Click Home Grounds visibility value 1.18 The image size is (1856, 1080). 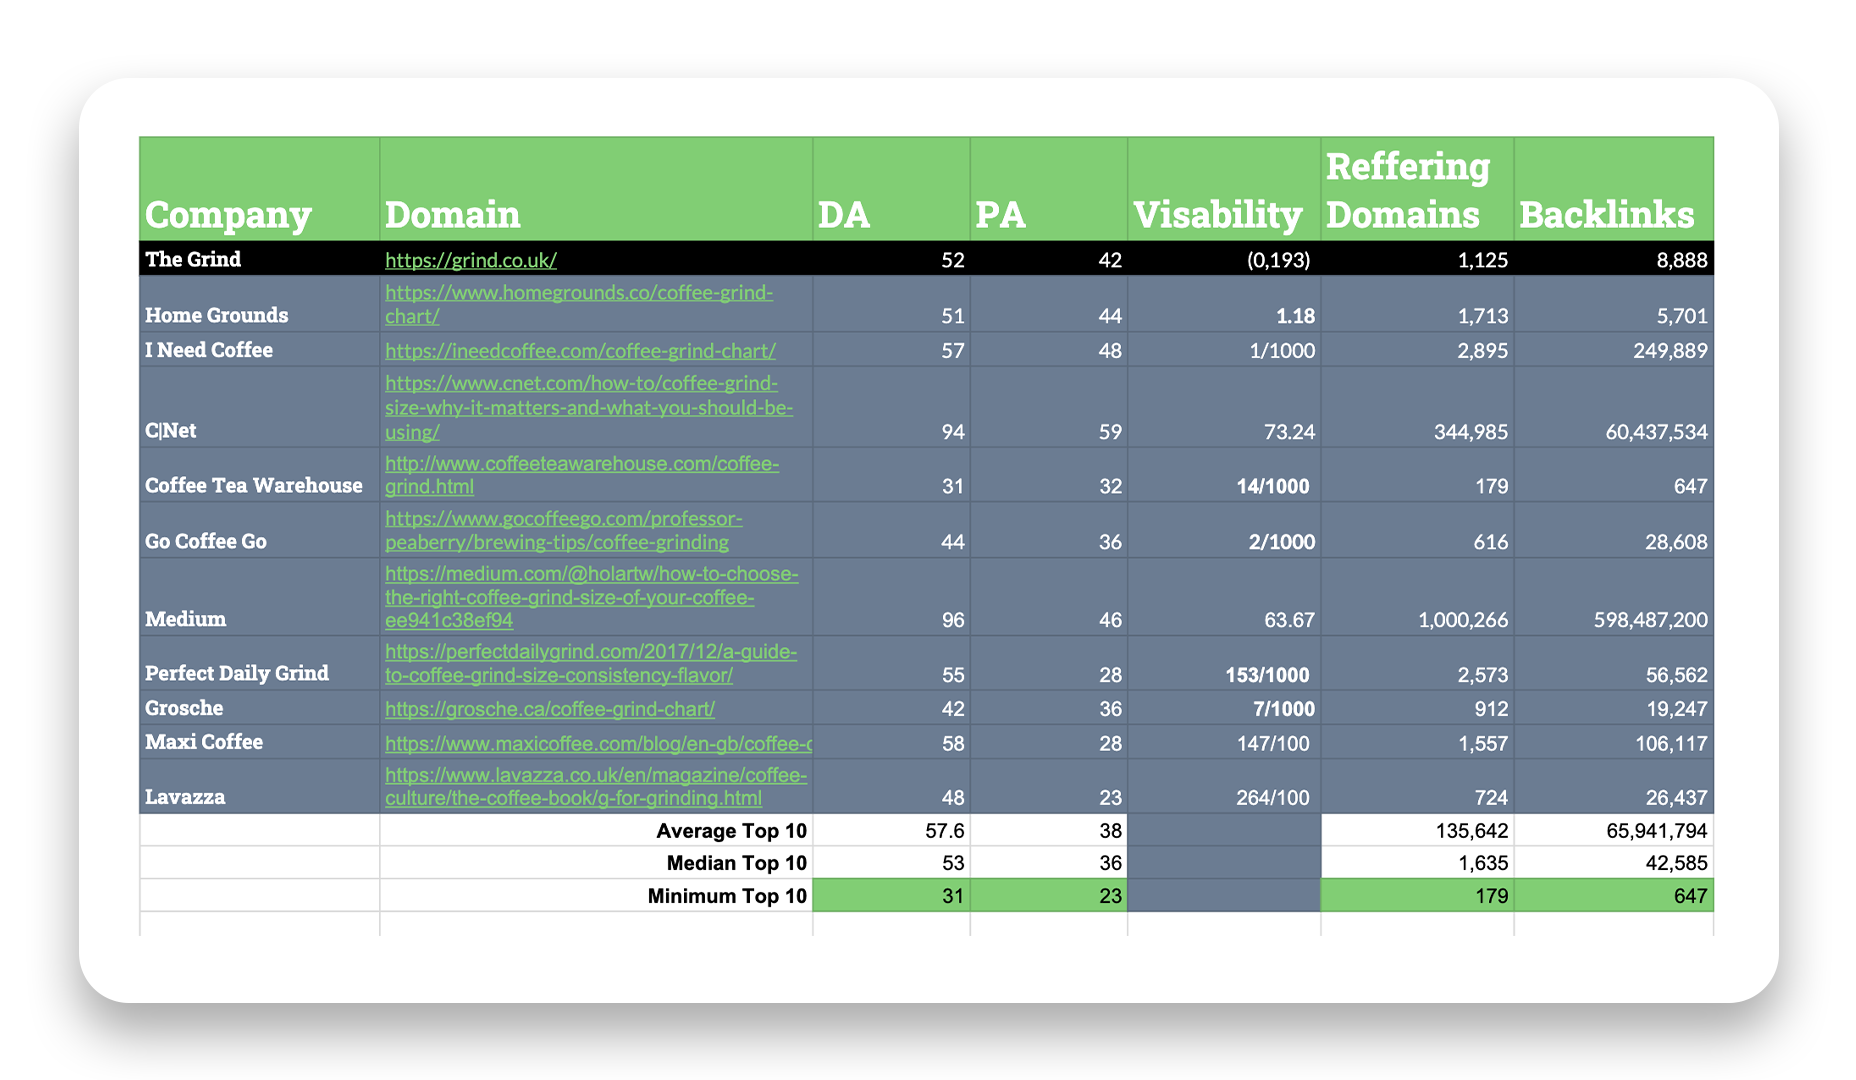pos(1295,316)
